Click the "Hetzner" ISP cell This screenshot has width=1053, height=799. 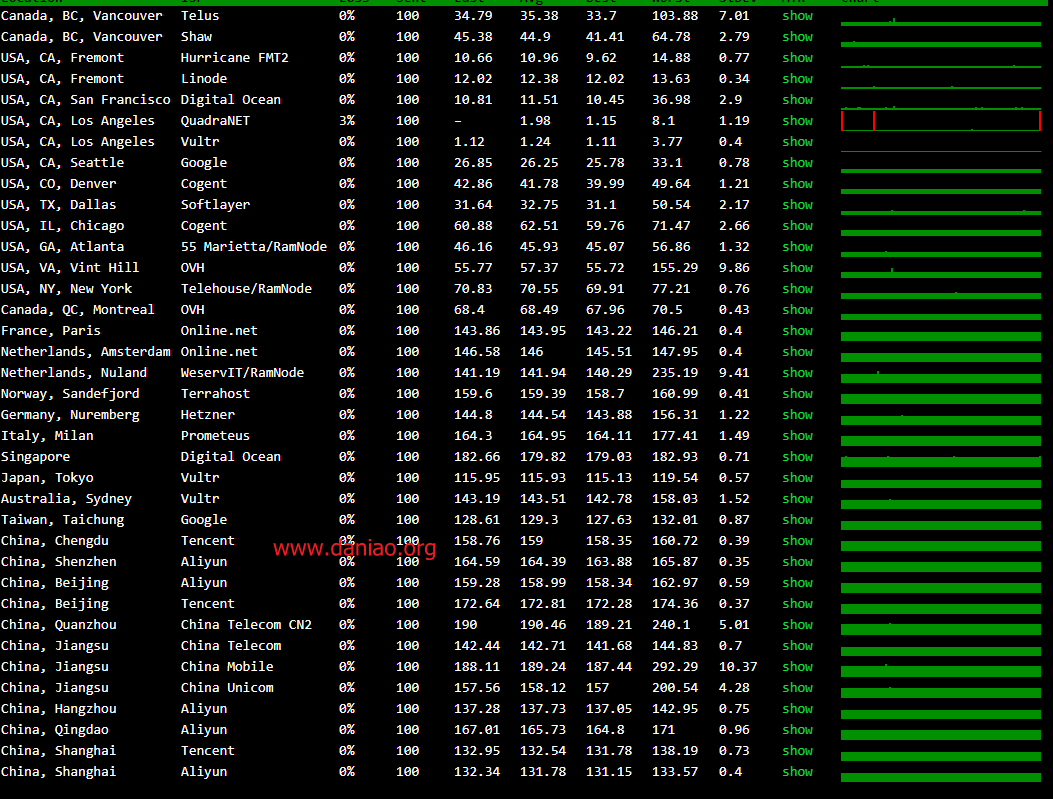tap(208, 414)
